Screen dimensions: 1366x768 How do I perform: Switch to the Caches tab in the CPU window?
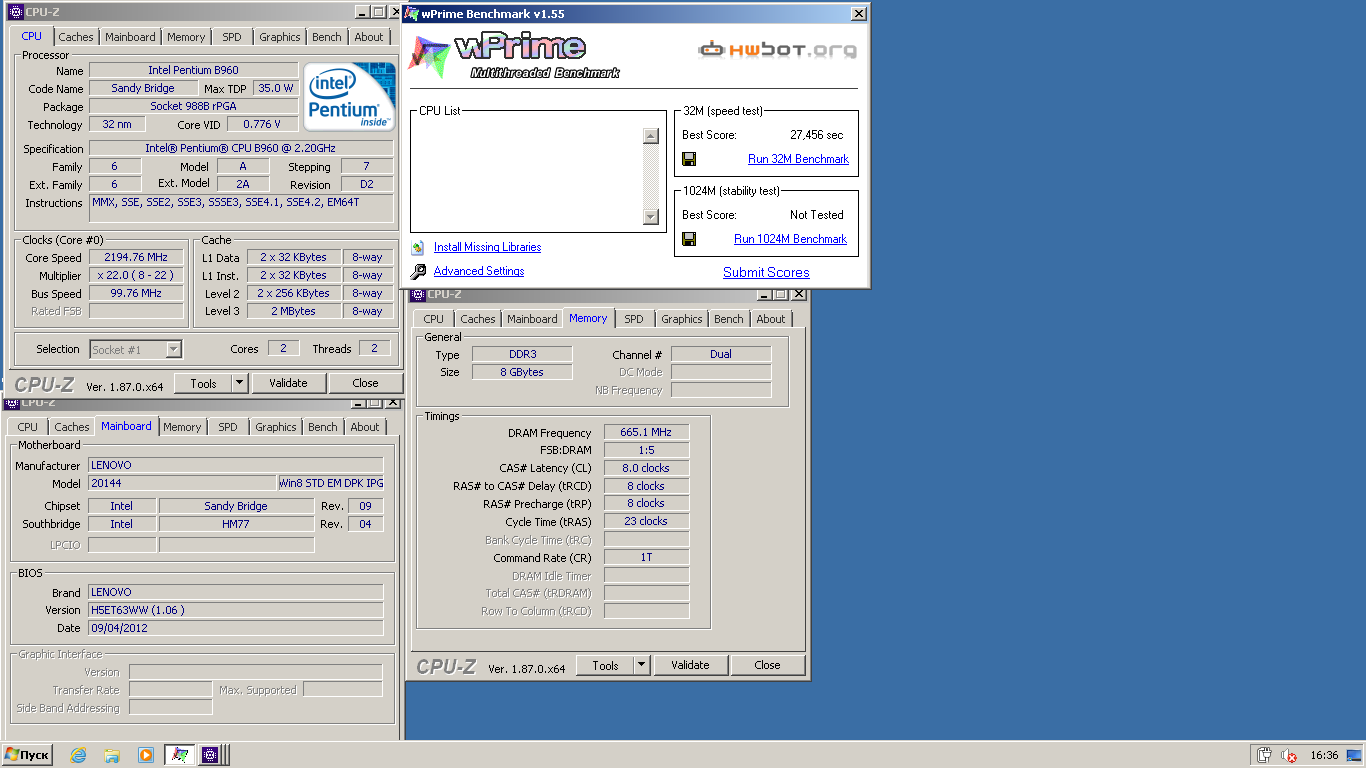click(x=76, y=37)
